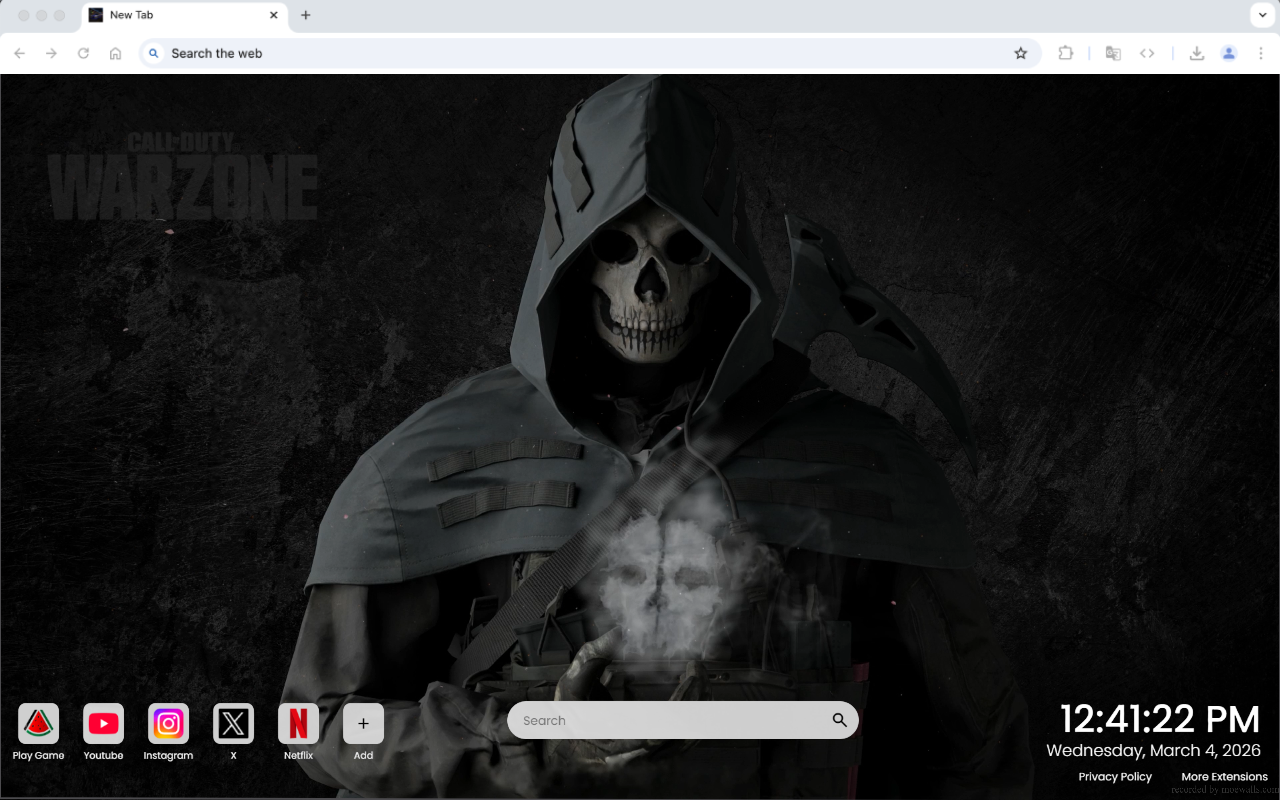Open the Chrome three-dot menu
Screen dimensions: 1280x800
[x=1261, y=53]
